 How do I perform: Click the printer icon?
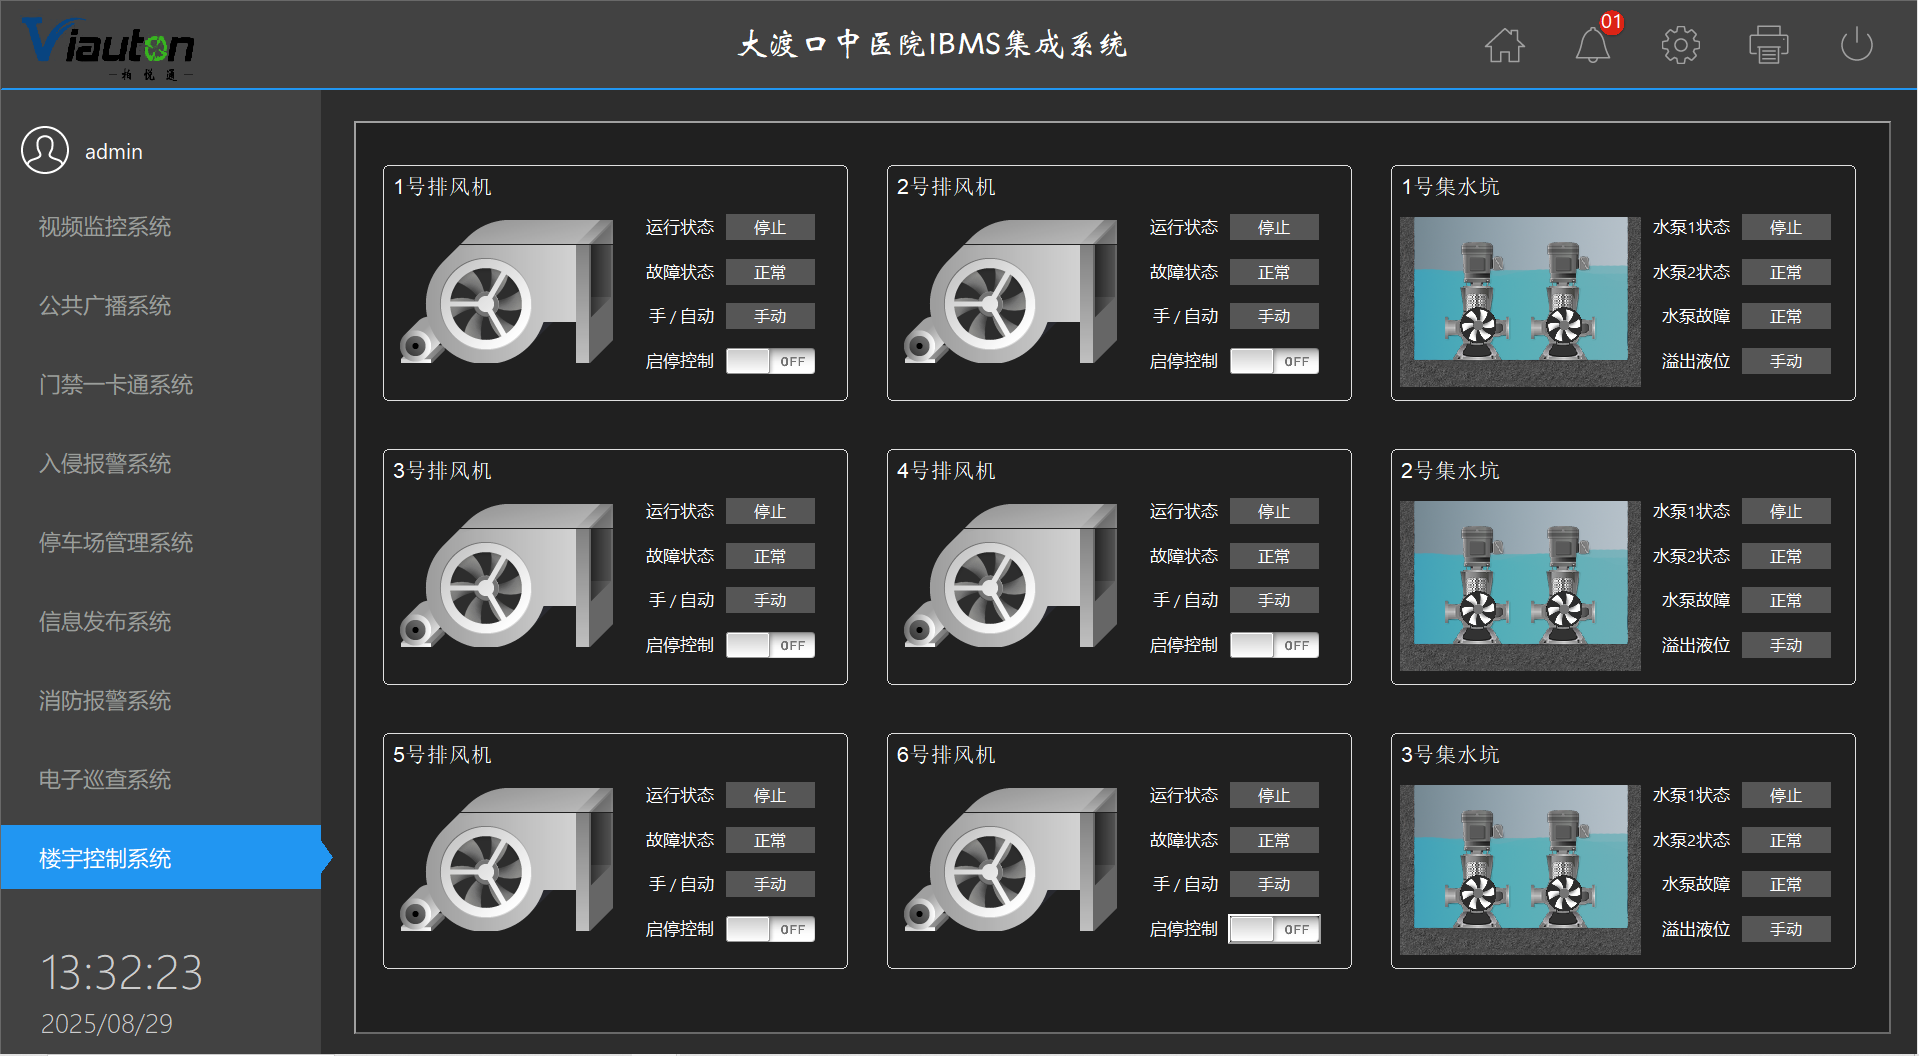[x=1768, y=45]
